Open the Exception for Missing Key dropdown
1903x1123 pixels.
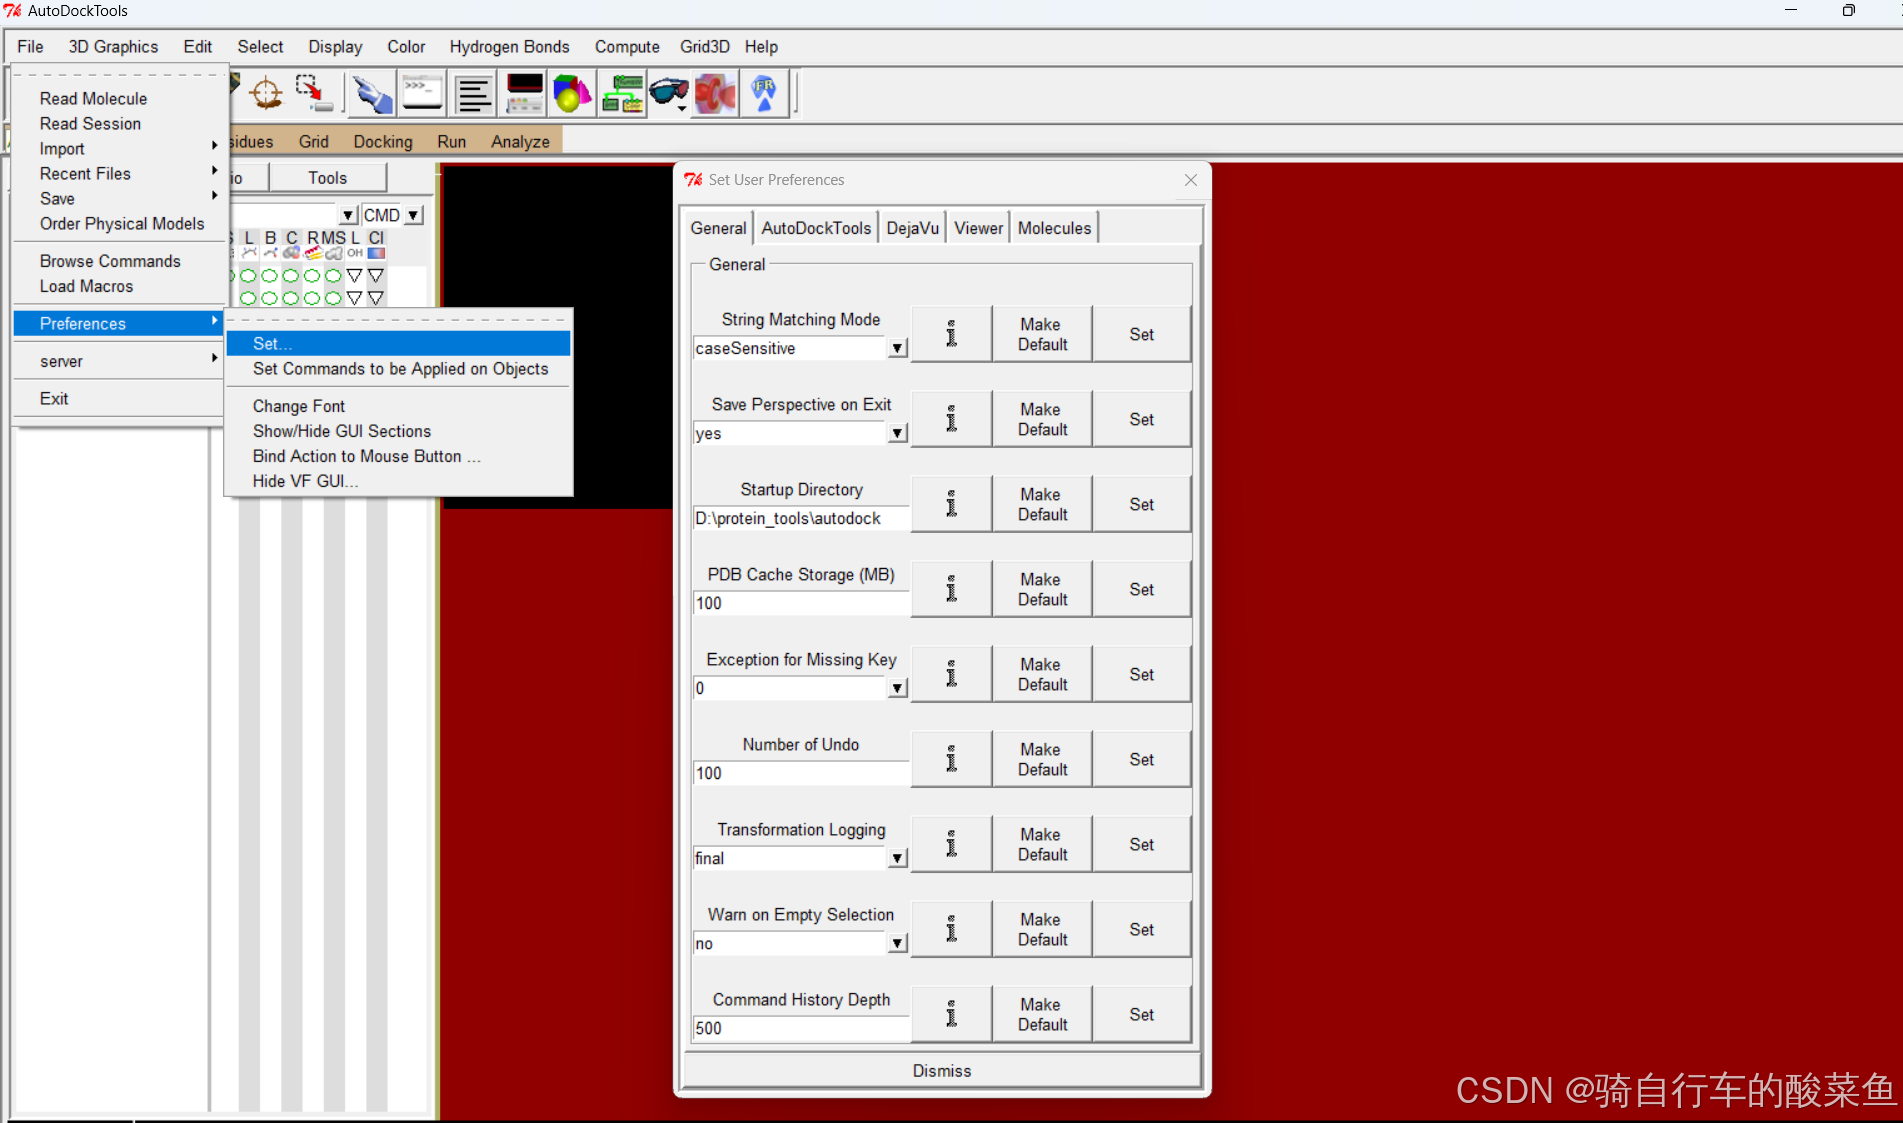897,688
